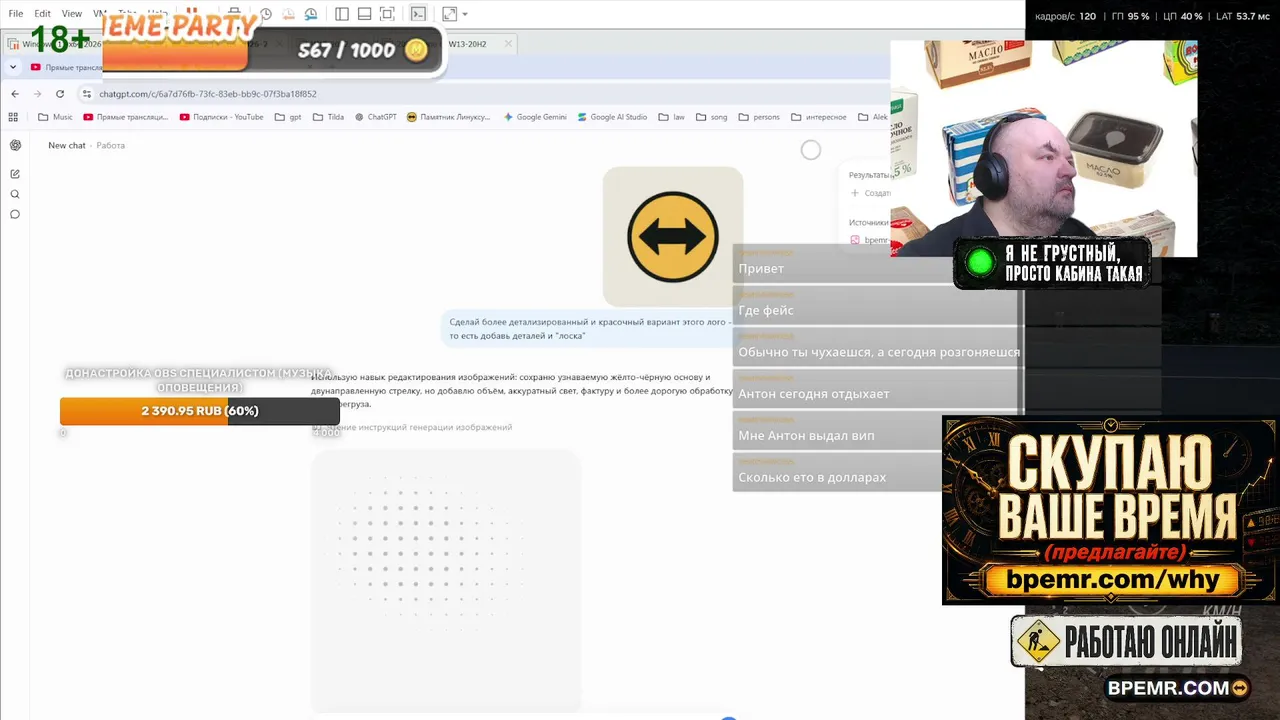Expand the stretch display dropdown arrow
Image resolution: width=1280 pixels, height=720 pixels.
coord(465,14)
